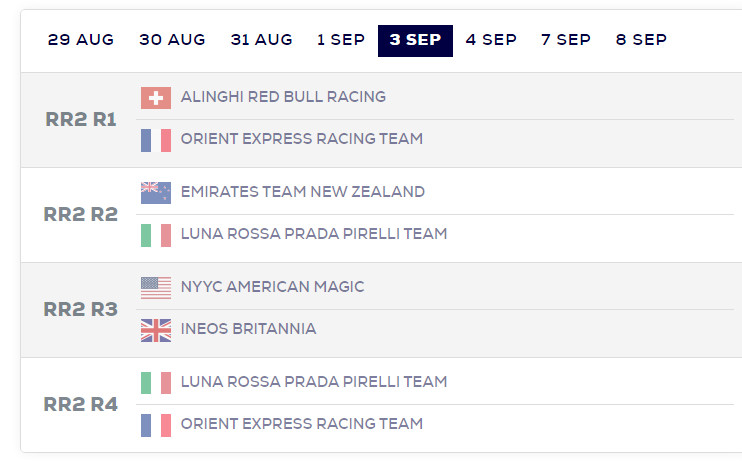This screenshot has height=469, width=742.
Task: Show the 8 SEP race schedule
Action: [641, 40]
